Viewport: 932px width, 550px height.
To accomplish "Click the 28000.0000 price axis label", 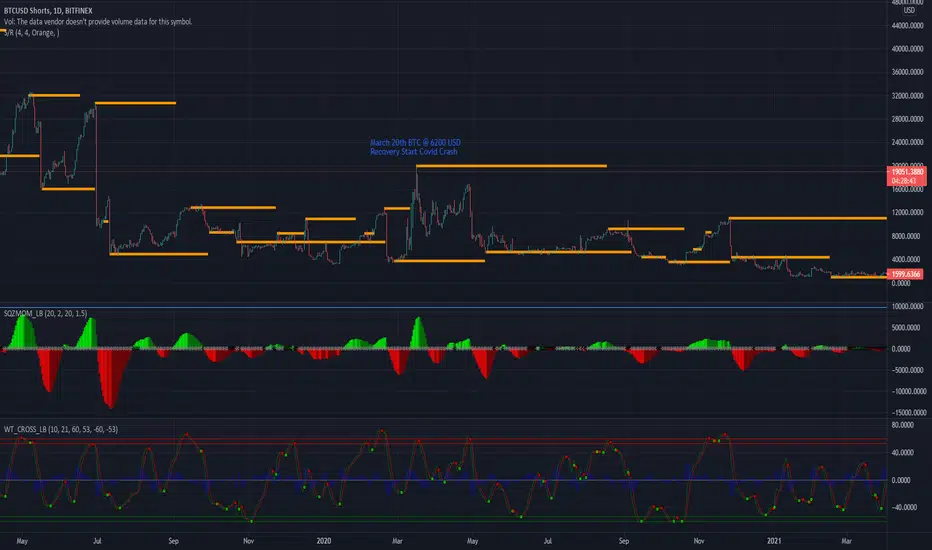I will tap(908, 119).
